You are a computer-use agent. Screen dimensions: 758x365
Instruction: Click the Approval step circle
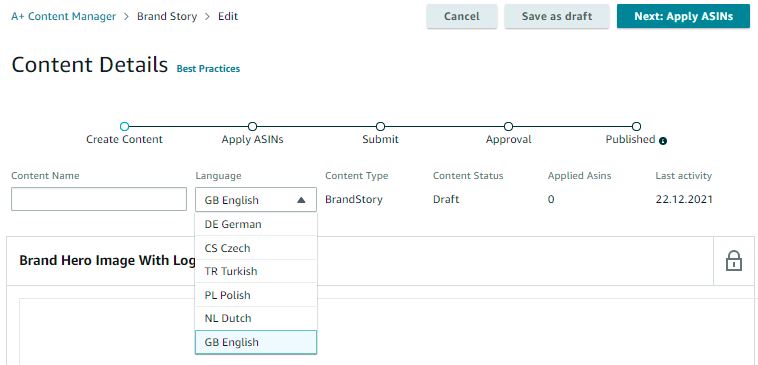[x=508, y=127]
